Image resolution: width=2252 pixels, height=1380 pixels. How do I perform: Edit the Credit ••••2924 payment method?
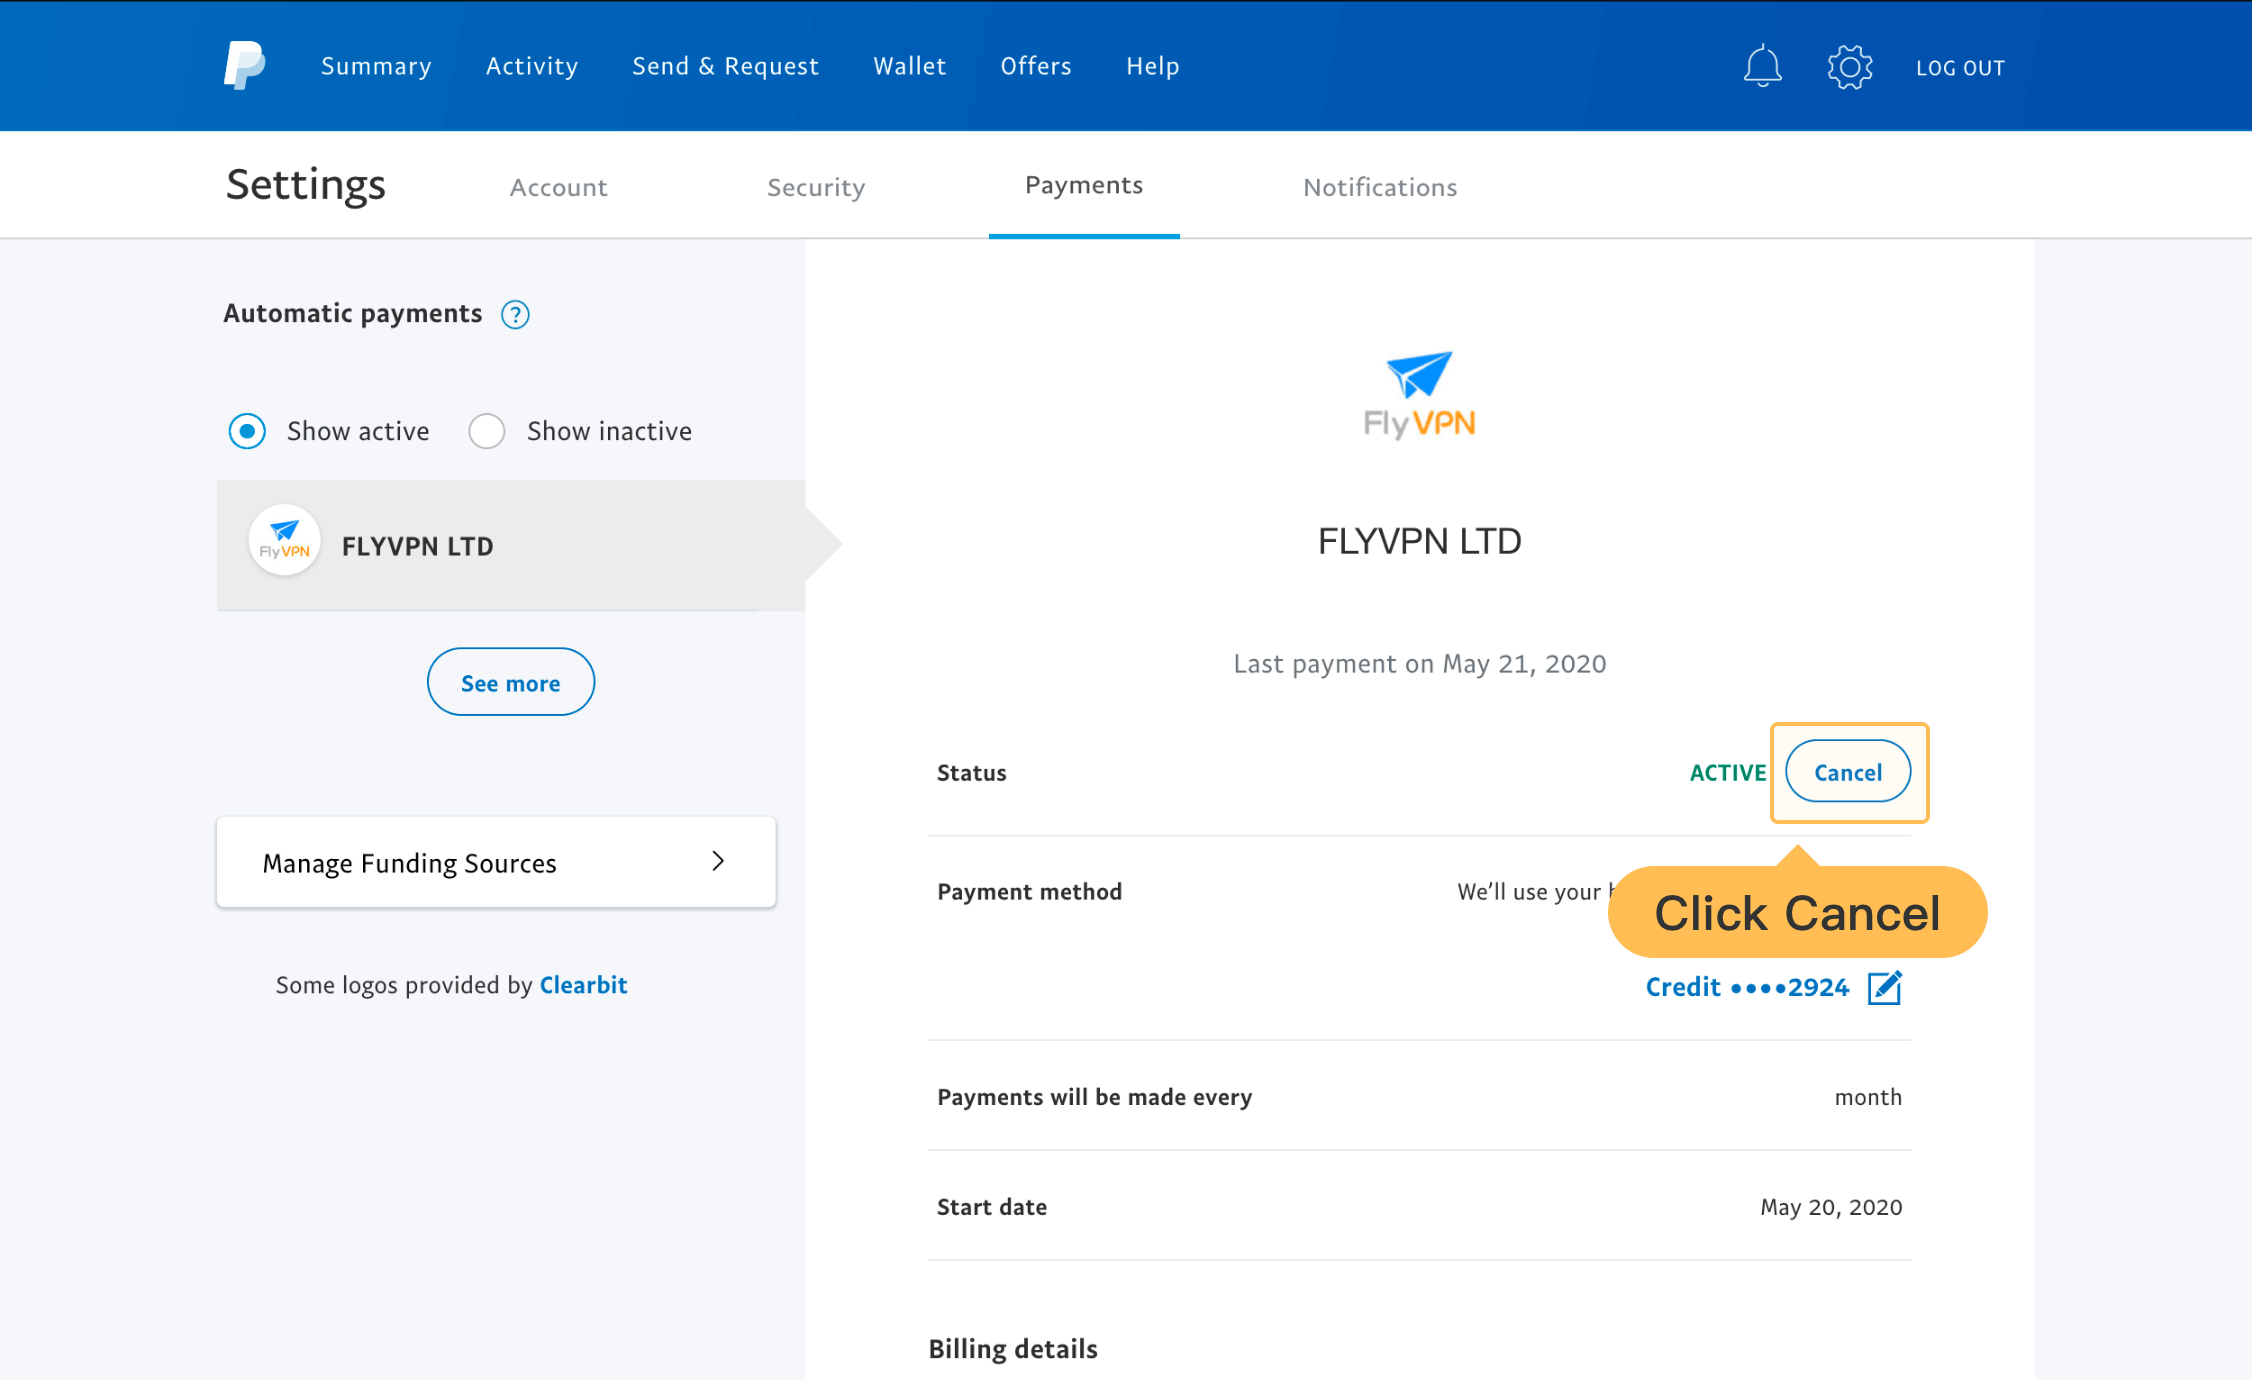click(x=1886, y=987)
